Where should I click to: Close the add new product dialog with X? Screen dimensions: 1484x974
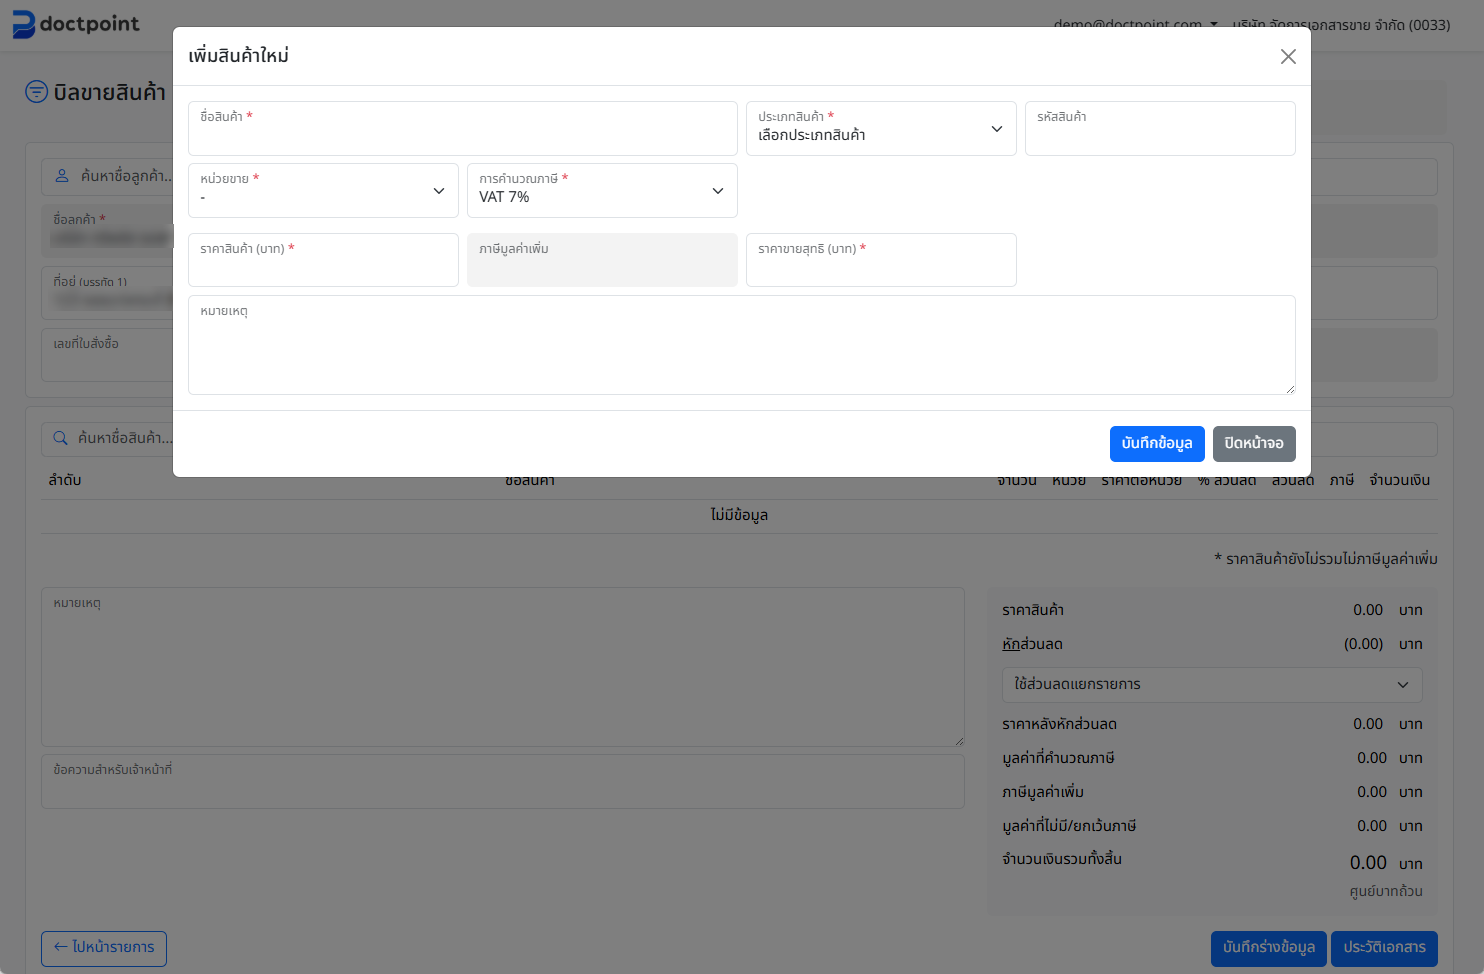point(1288,57)
